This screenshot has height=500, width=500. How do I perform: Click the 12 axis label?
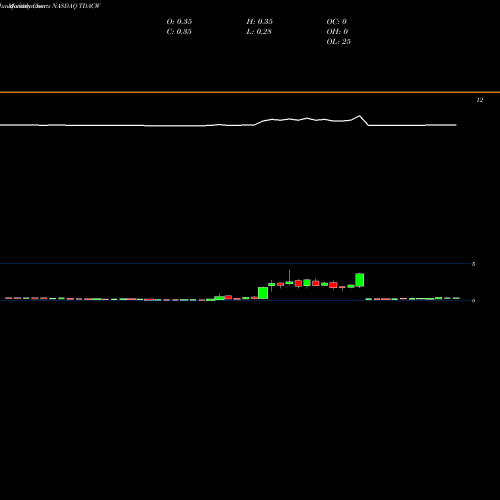[x=480, y=100]
